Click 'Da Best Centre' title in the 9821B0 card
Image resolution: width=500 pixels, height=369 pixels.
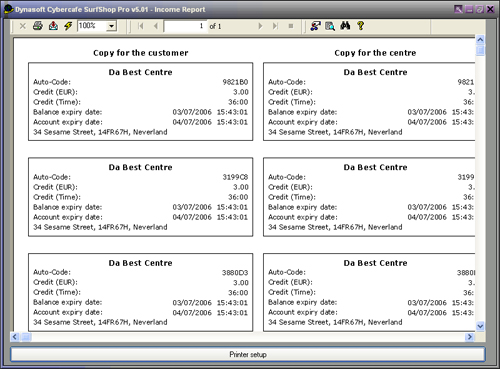coord(141,72)
